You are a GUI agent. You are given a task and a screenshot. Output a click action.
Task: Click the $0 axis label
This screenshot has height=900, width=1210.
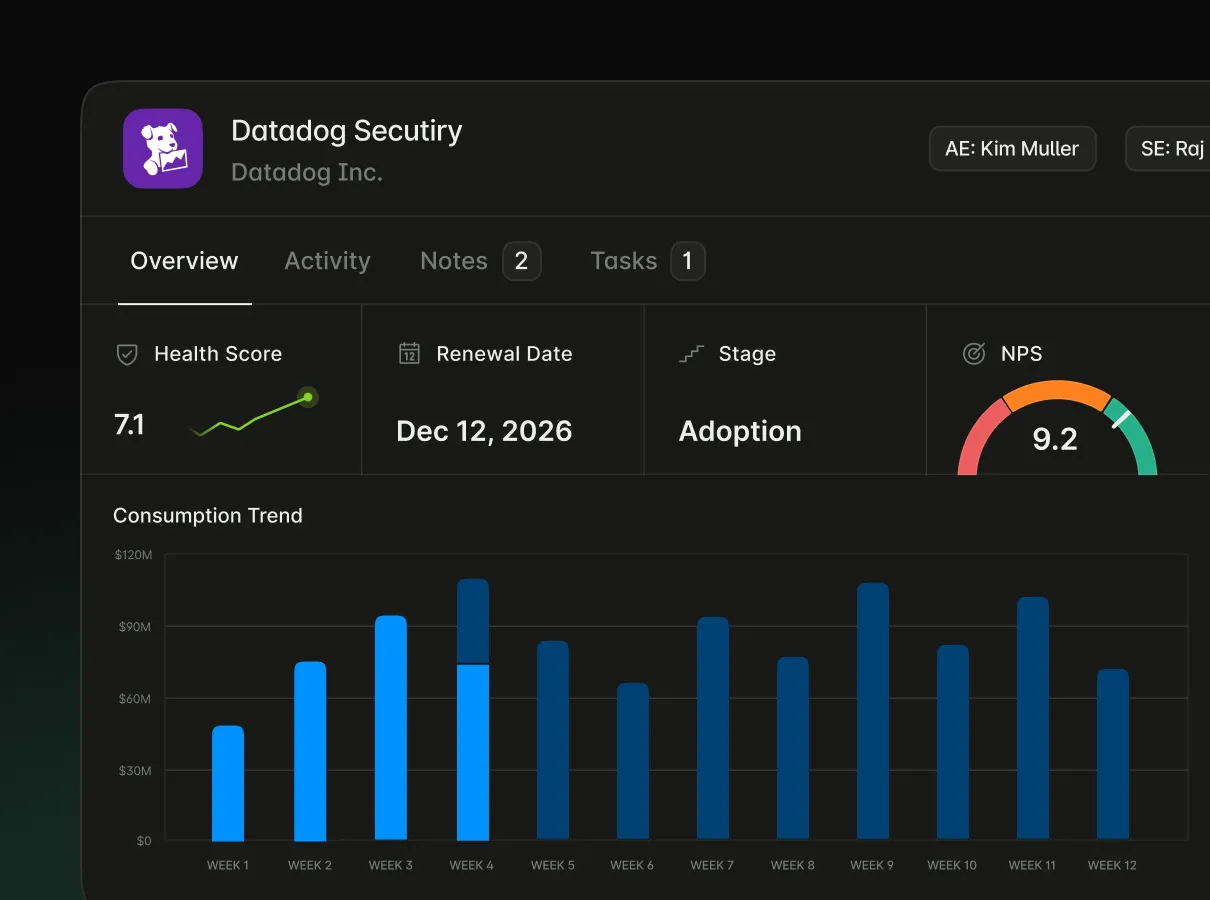point(144,841)
